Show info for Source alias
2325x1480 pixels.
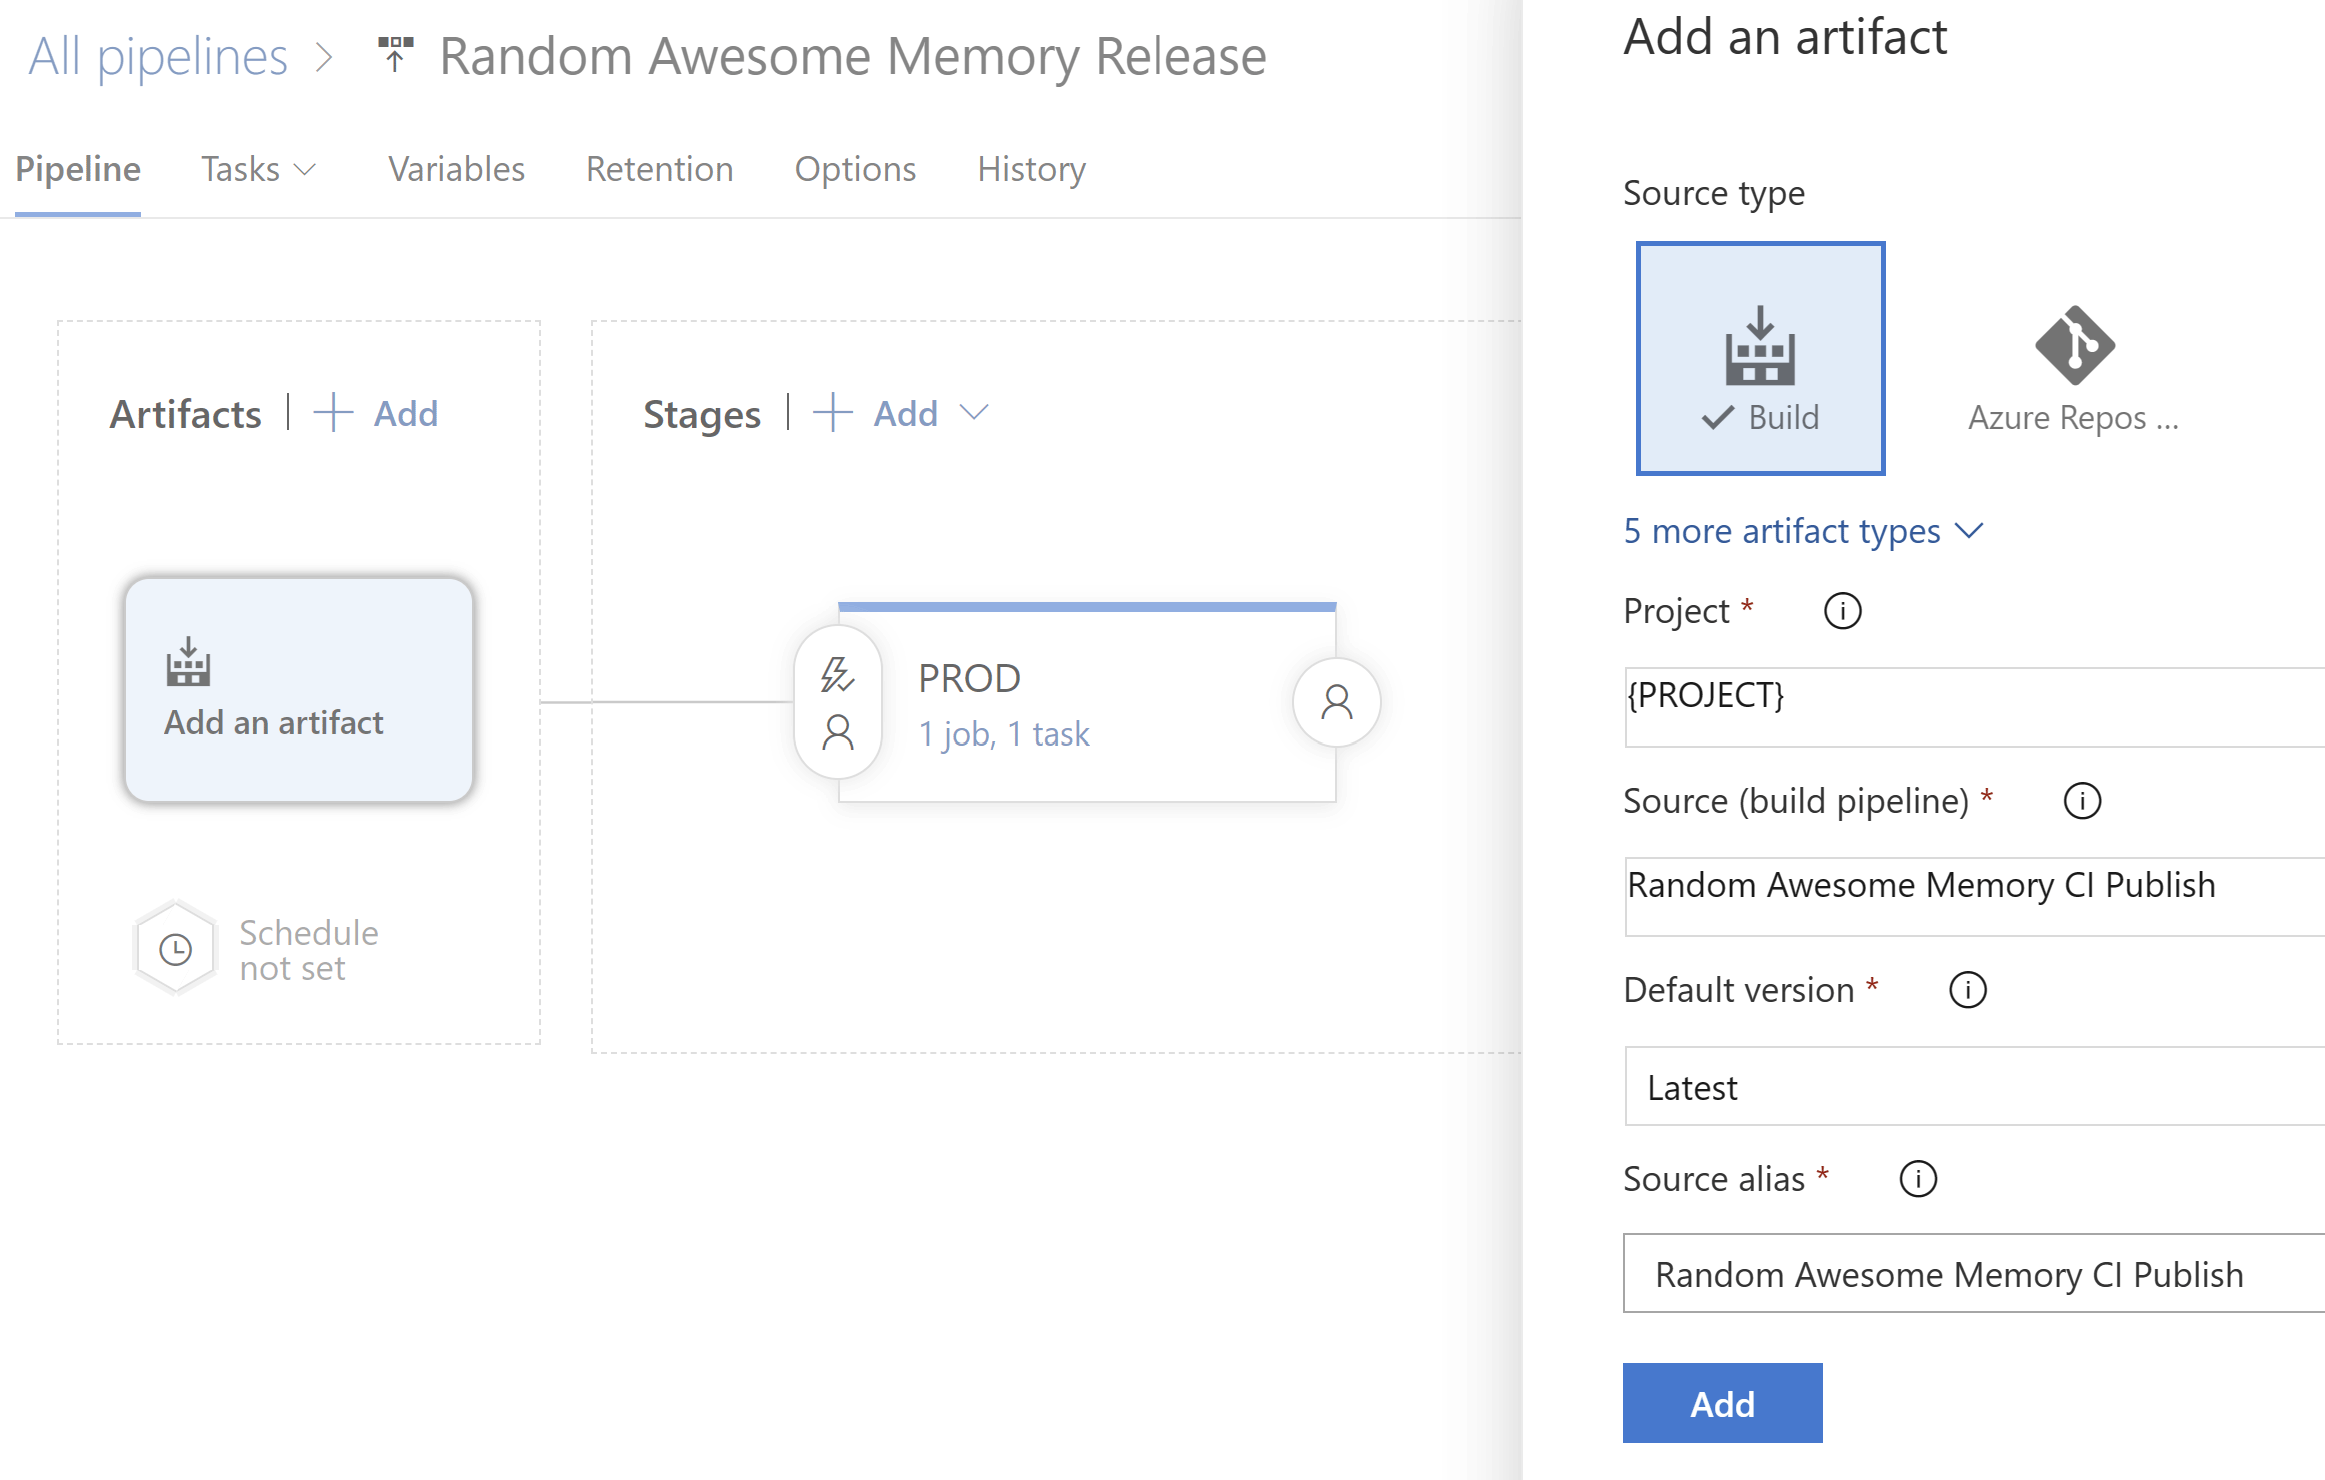(1917, 1179)
